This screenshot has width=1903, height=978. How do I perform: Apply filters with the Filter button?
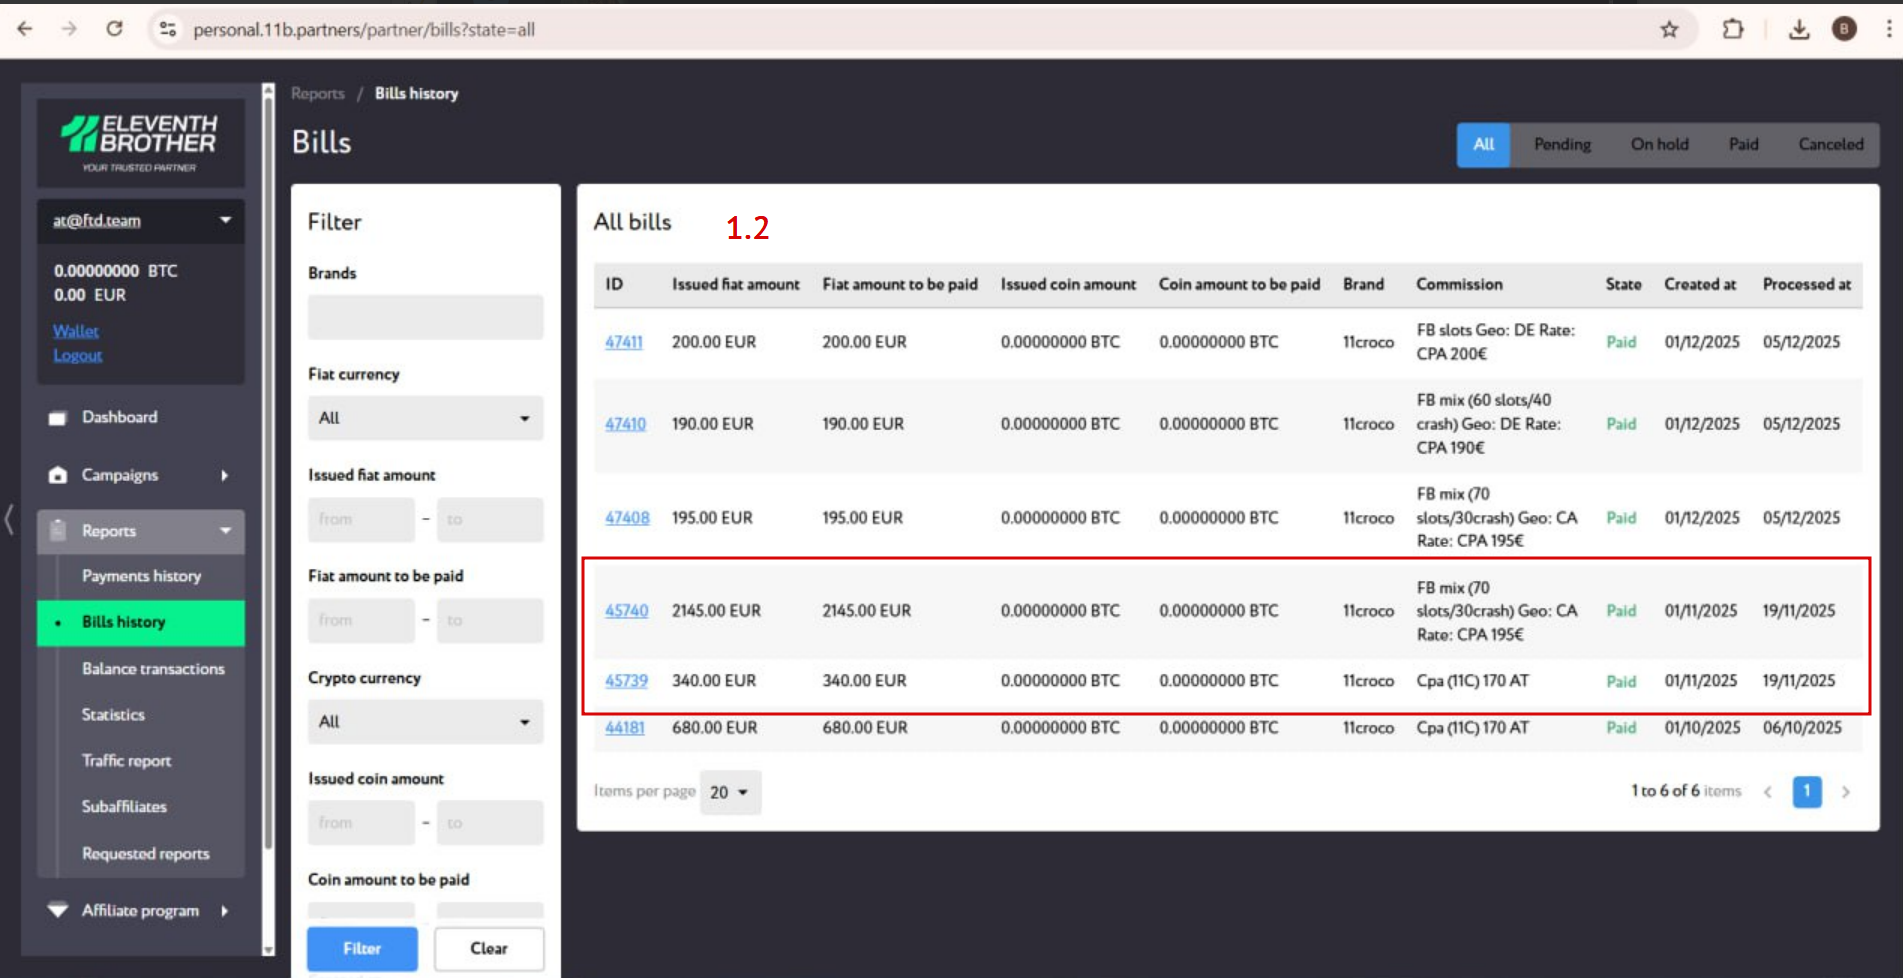tap(362, 948)
